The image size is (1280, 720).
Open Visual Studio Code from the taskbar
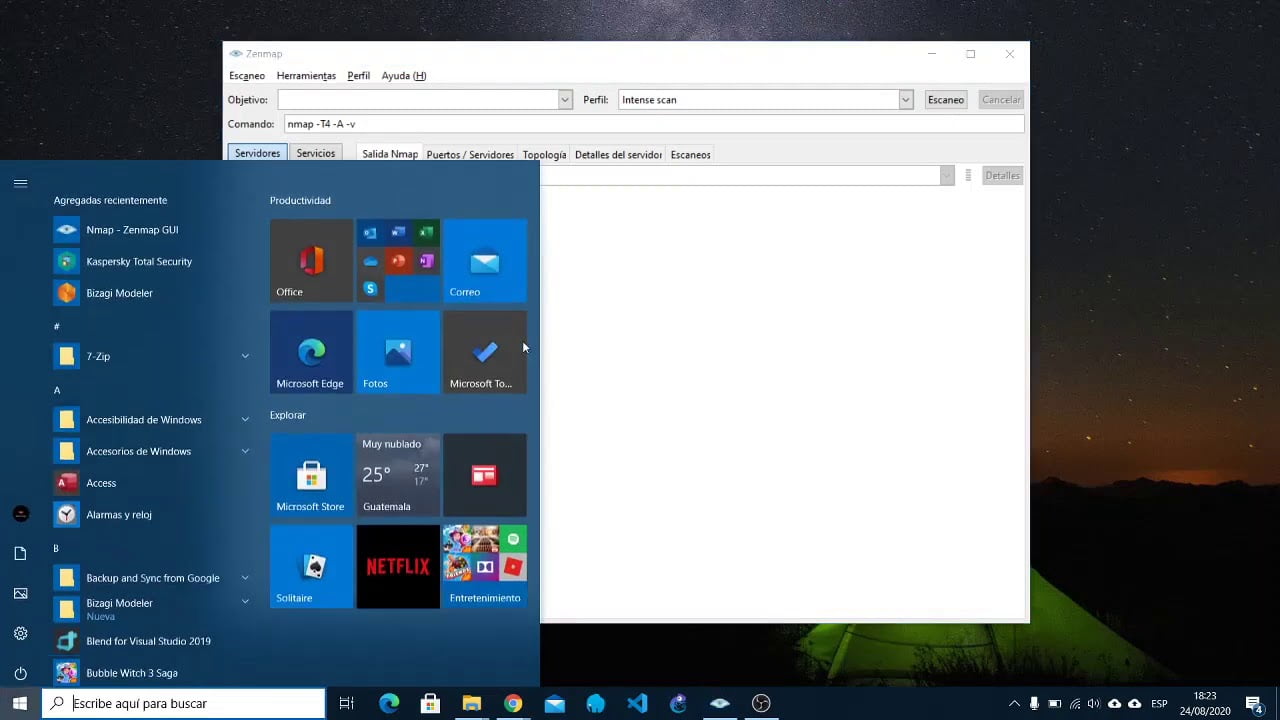point(637,703)
